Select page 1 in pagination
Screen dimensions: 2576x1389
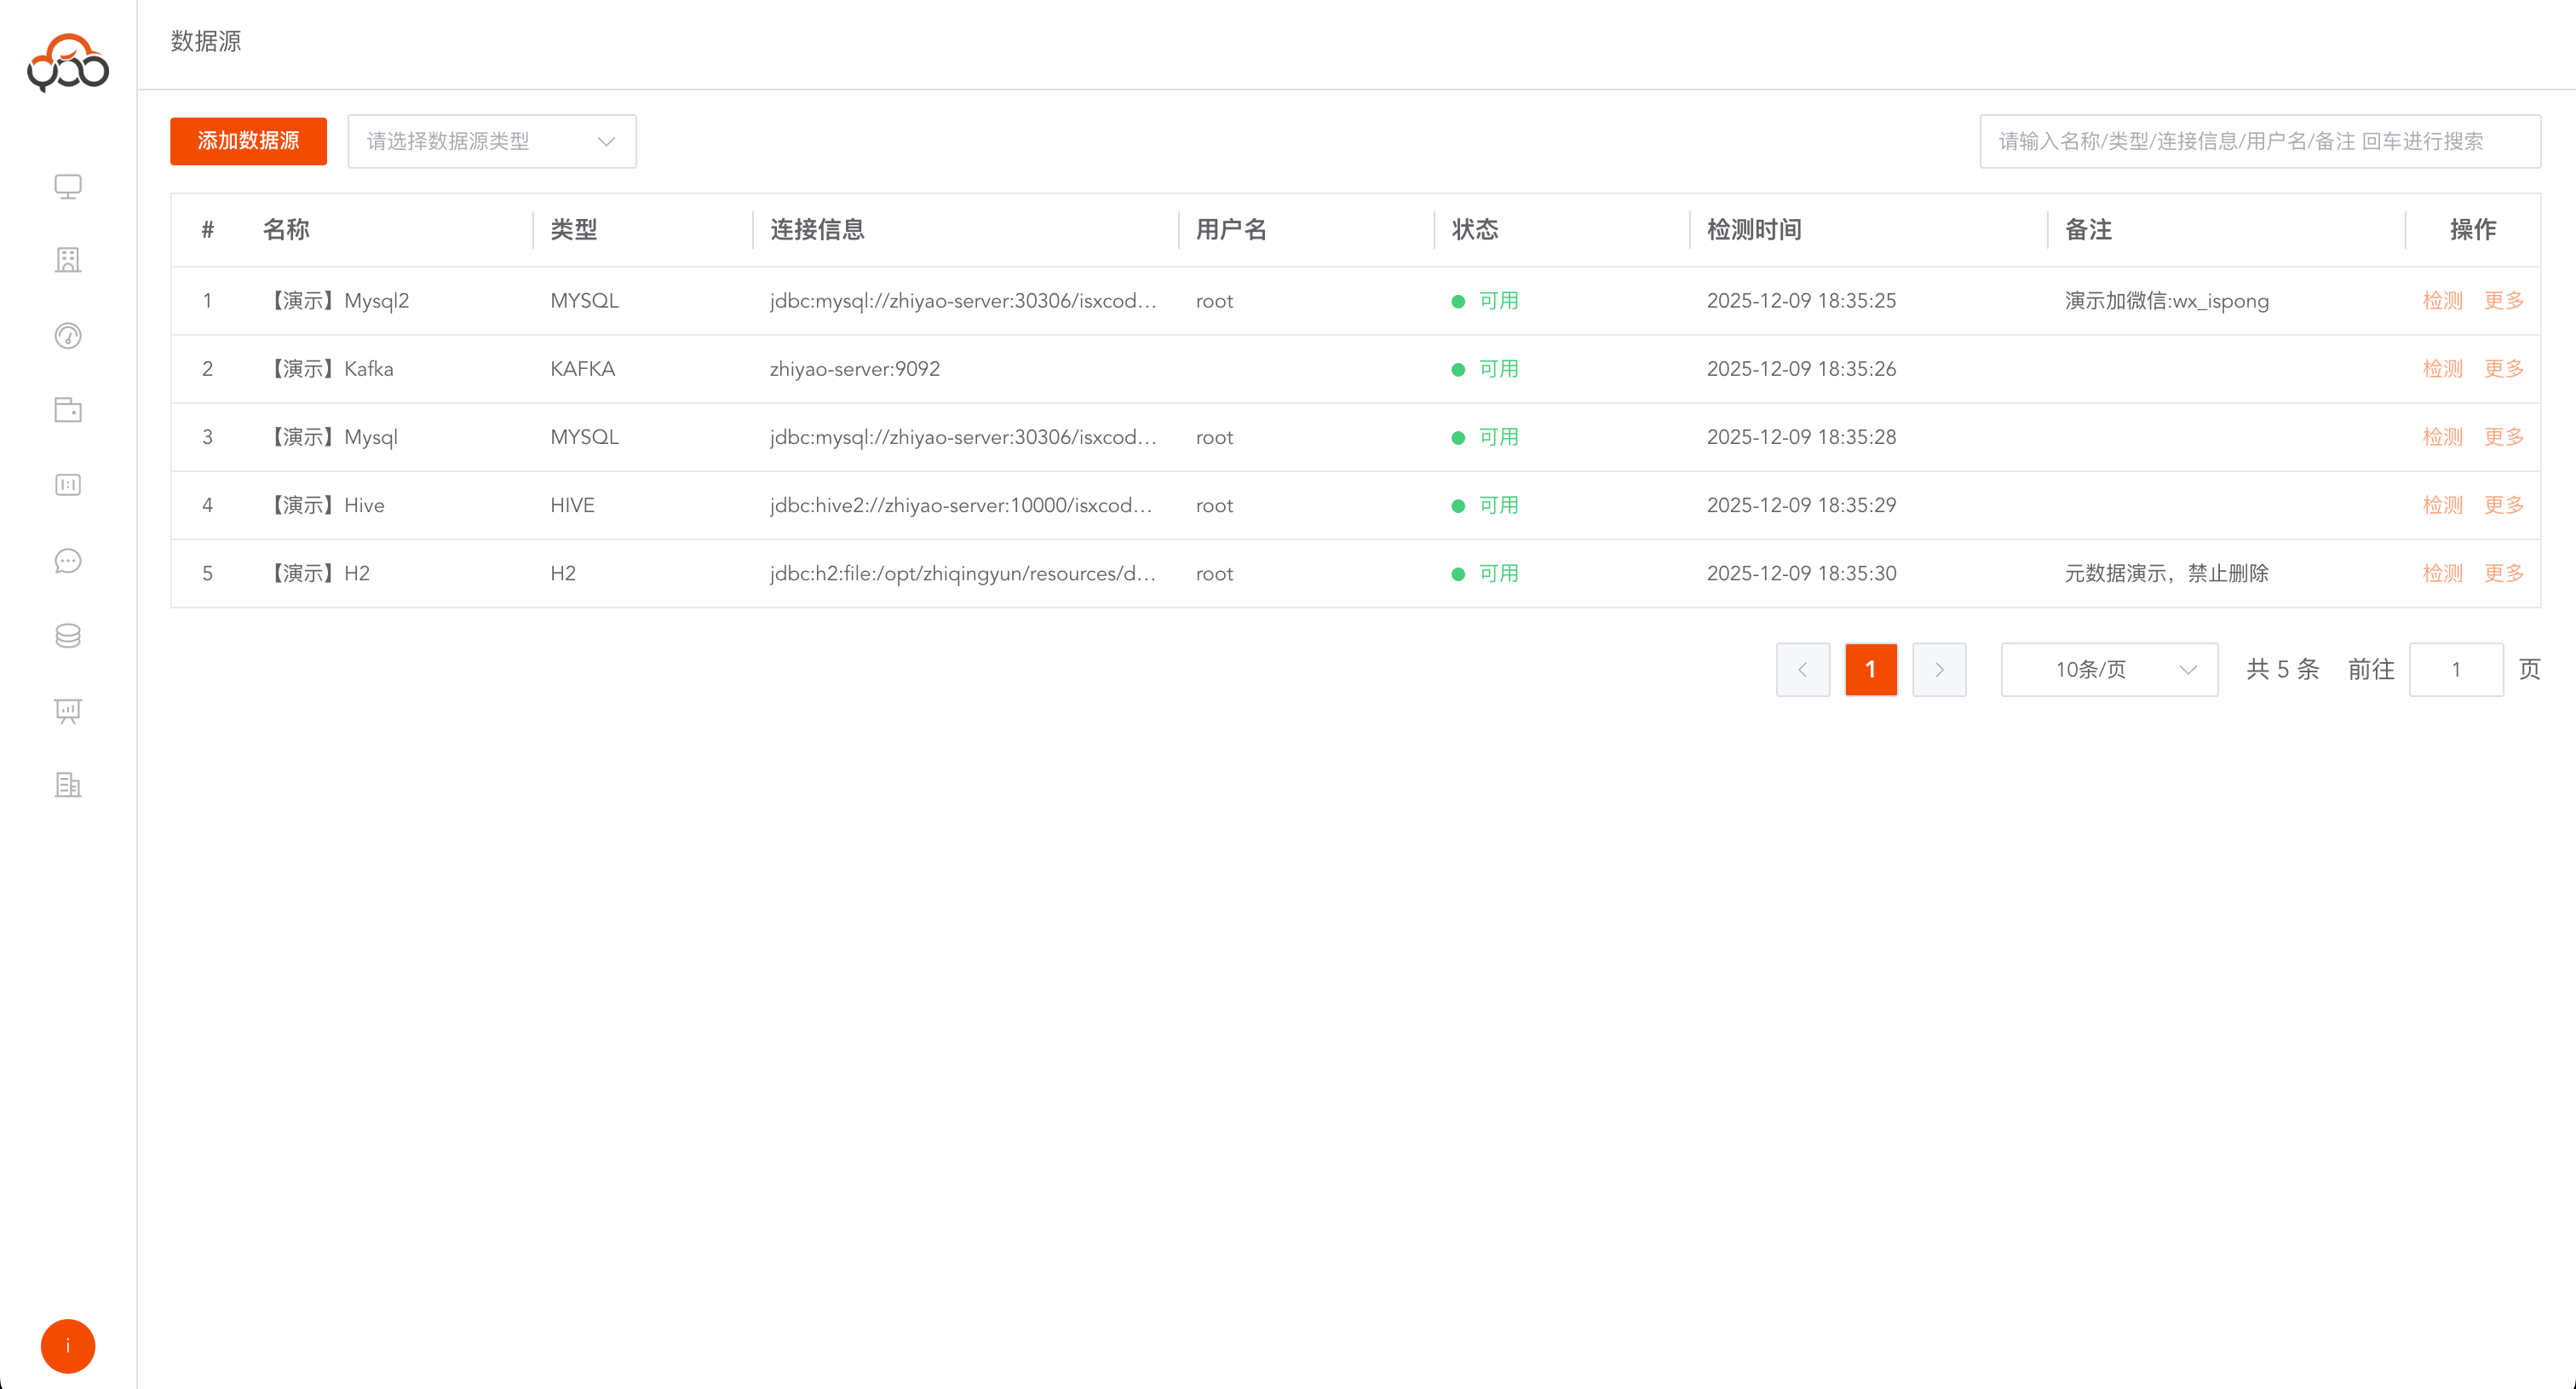coord(1870,669)
